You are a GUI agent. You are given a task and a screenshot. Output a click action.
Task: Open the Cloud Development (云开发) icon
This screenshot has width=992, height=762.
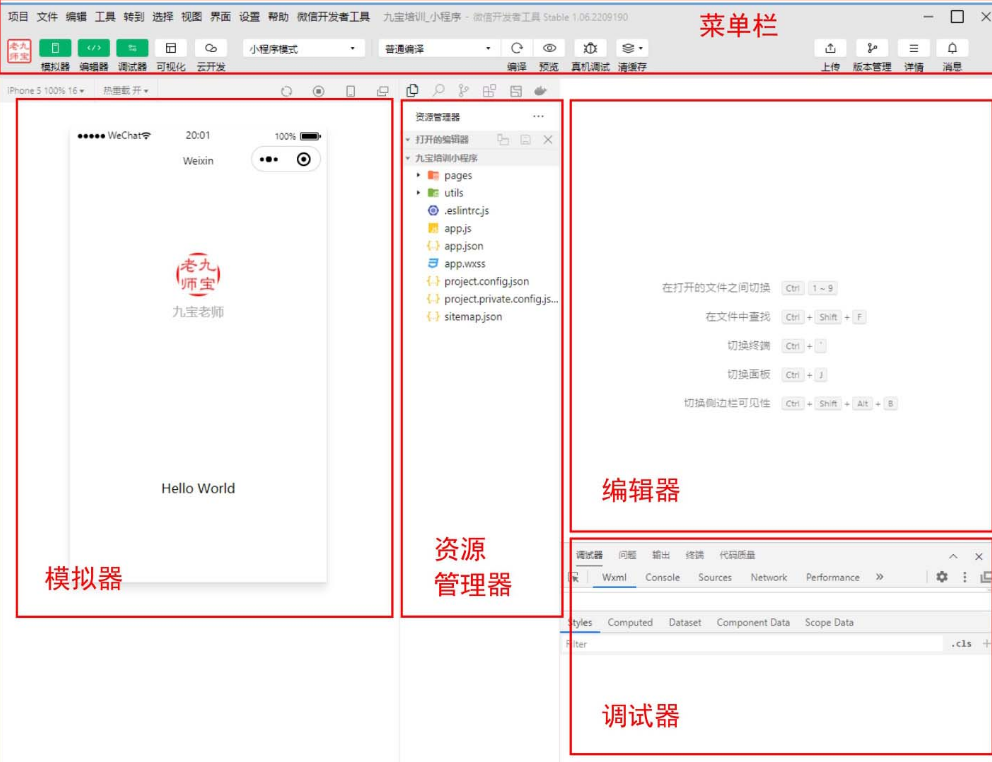click(x=210, y=48)
